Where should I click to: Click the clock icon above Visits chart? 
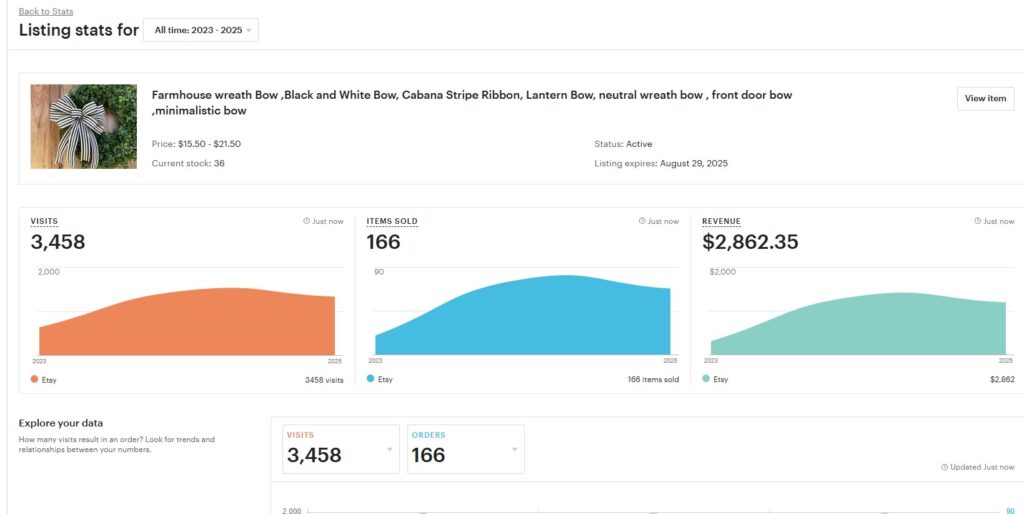[306, 221]
